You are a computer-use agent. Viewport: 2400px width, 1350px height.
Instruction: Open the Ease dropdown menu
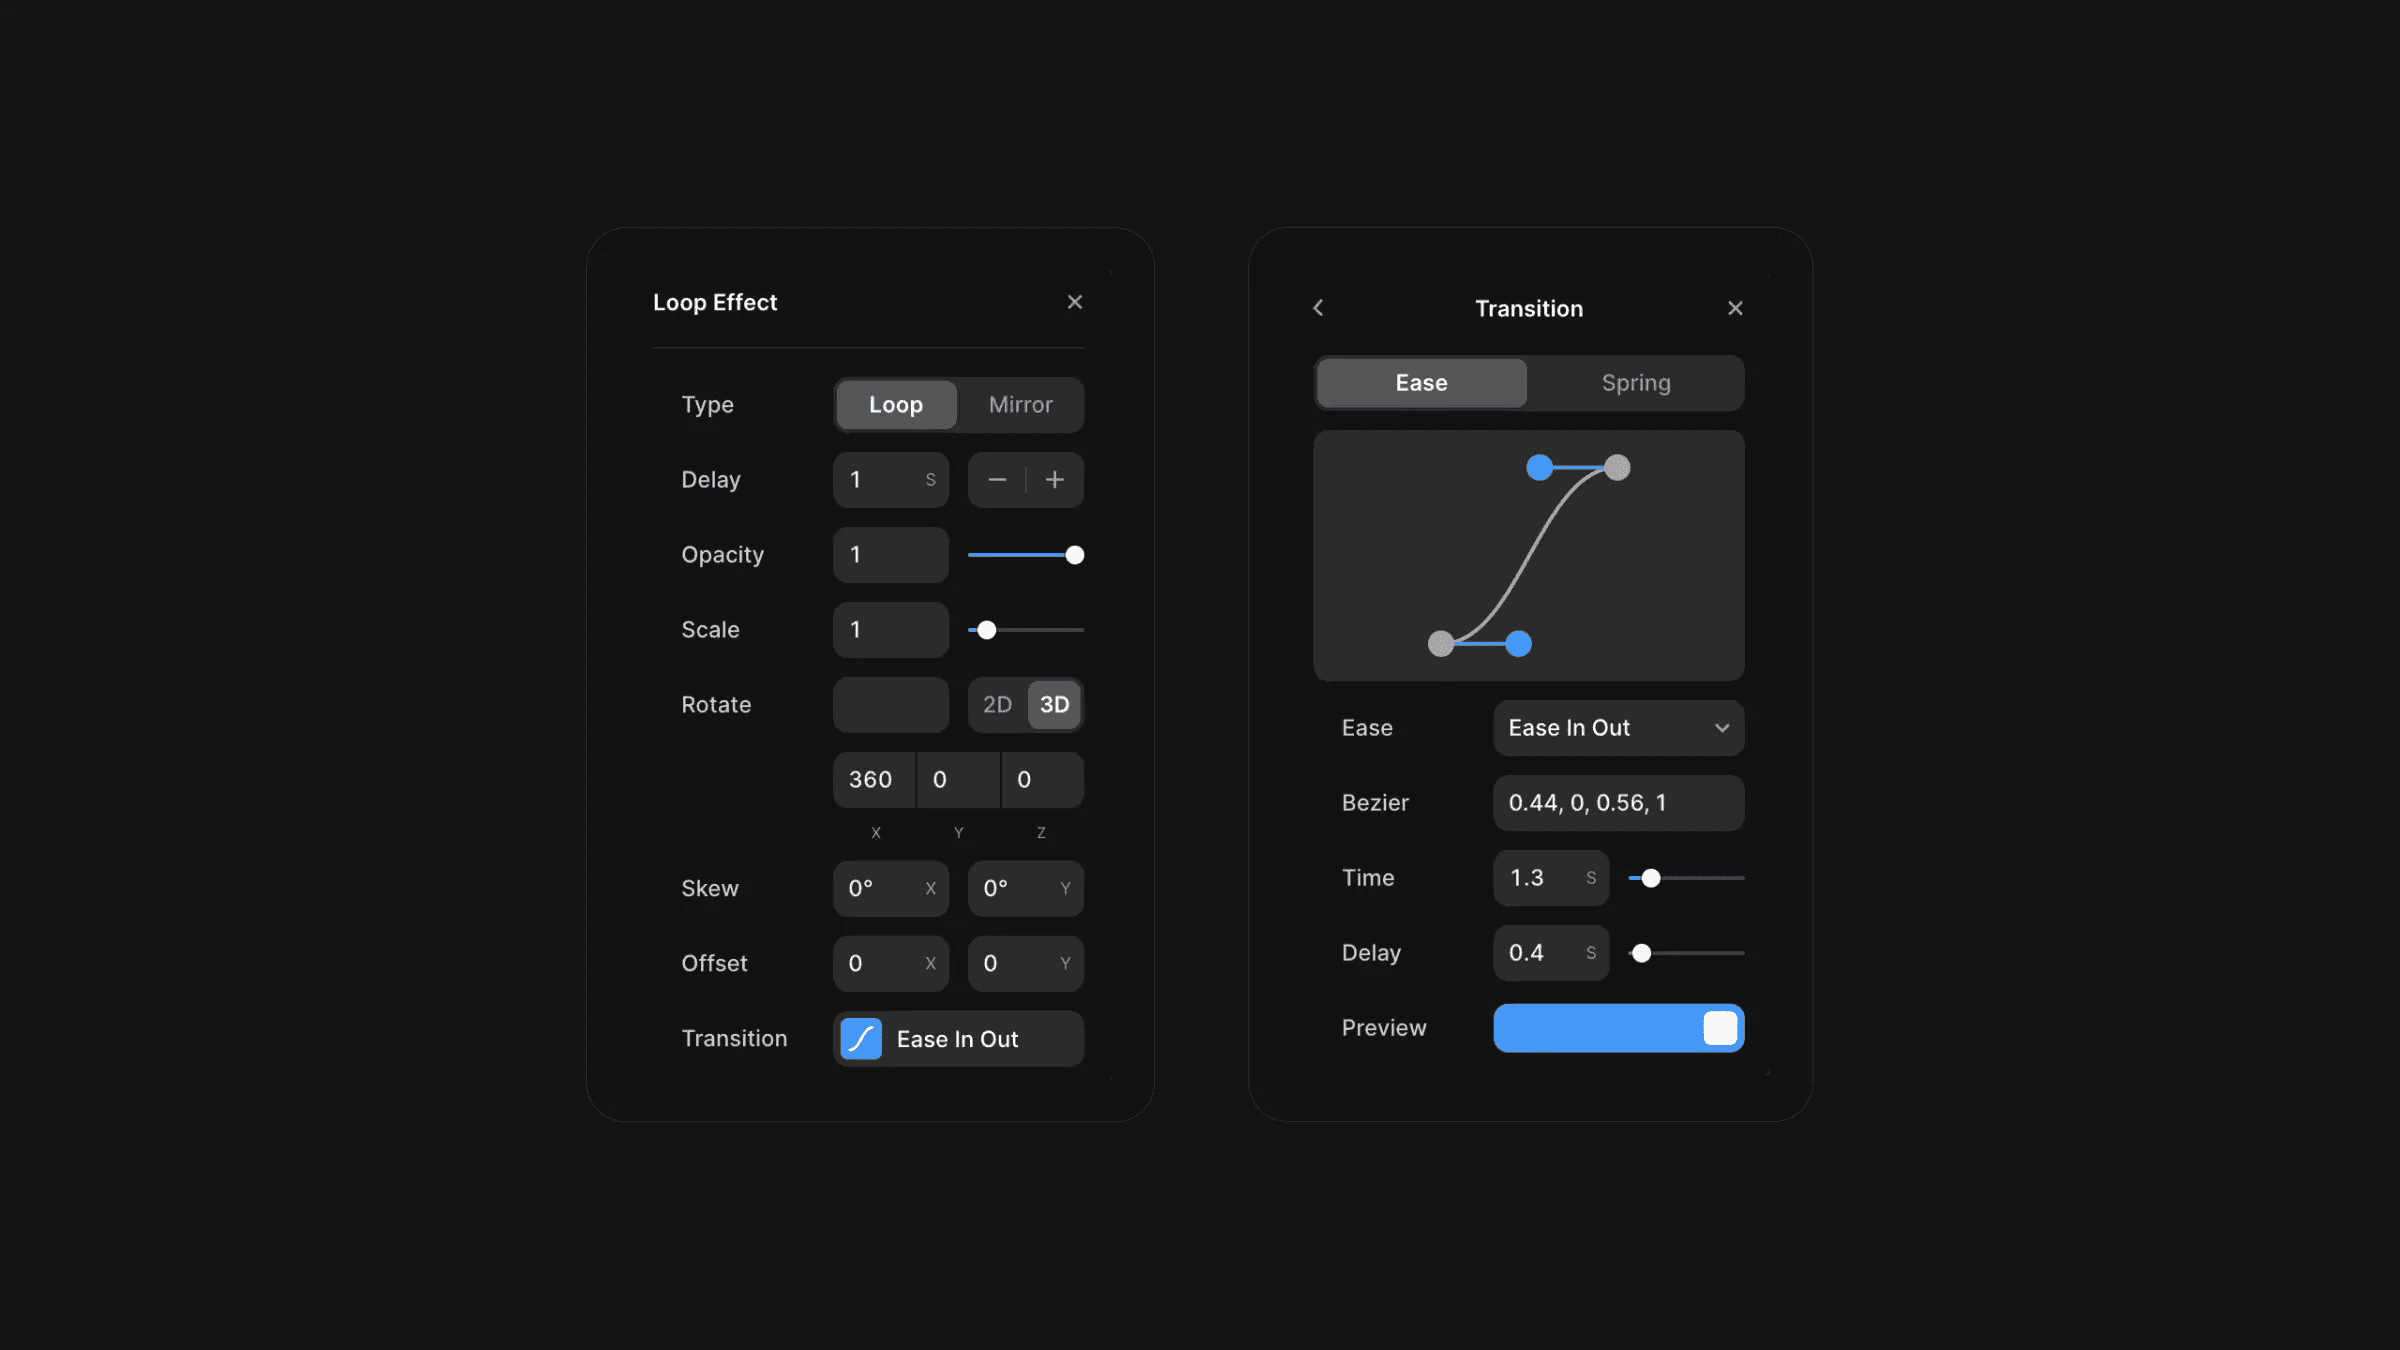click(x=1617, y=727)
